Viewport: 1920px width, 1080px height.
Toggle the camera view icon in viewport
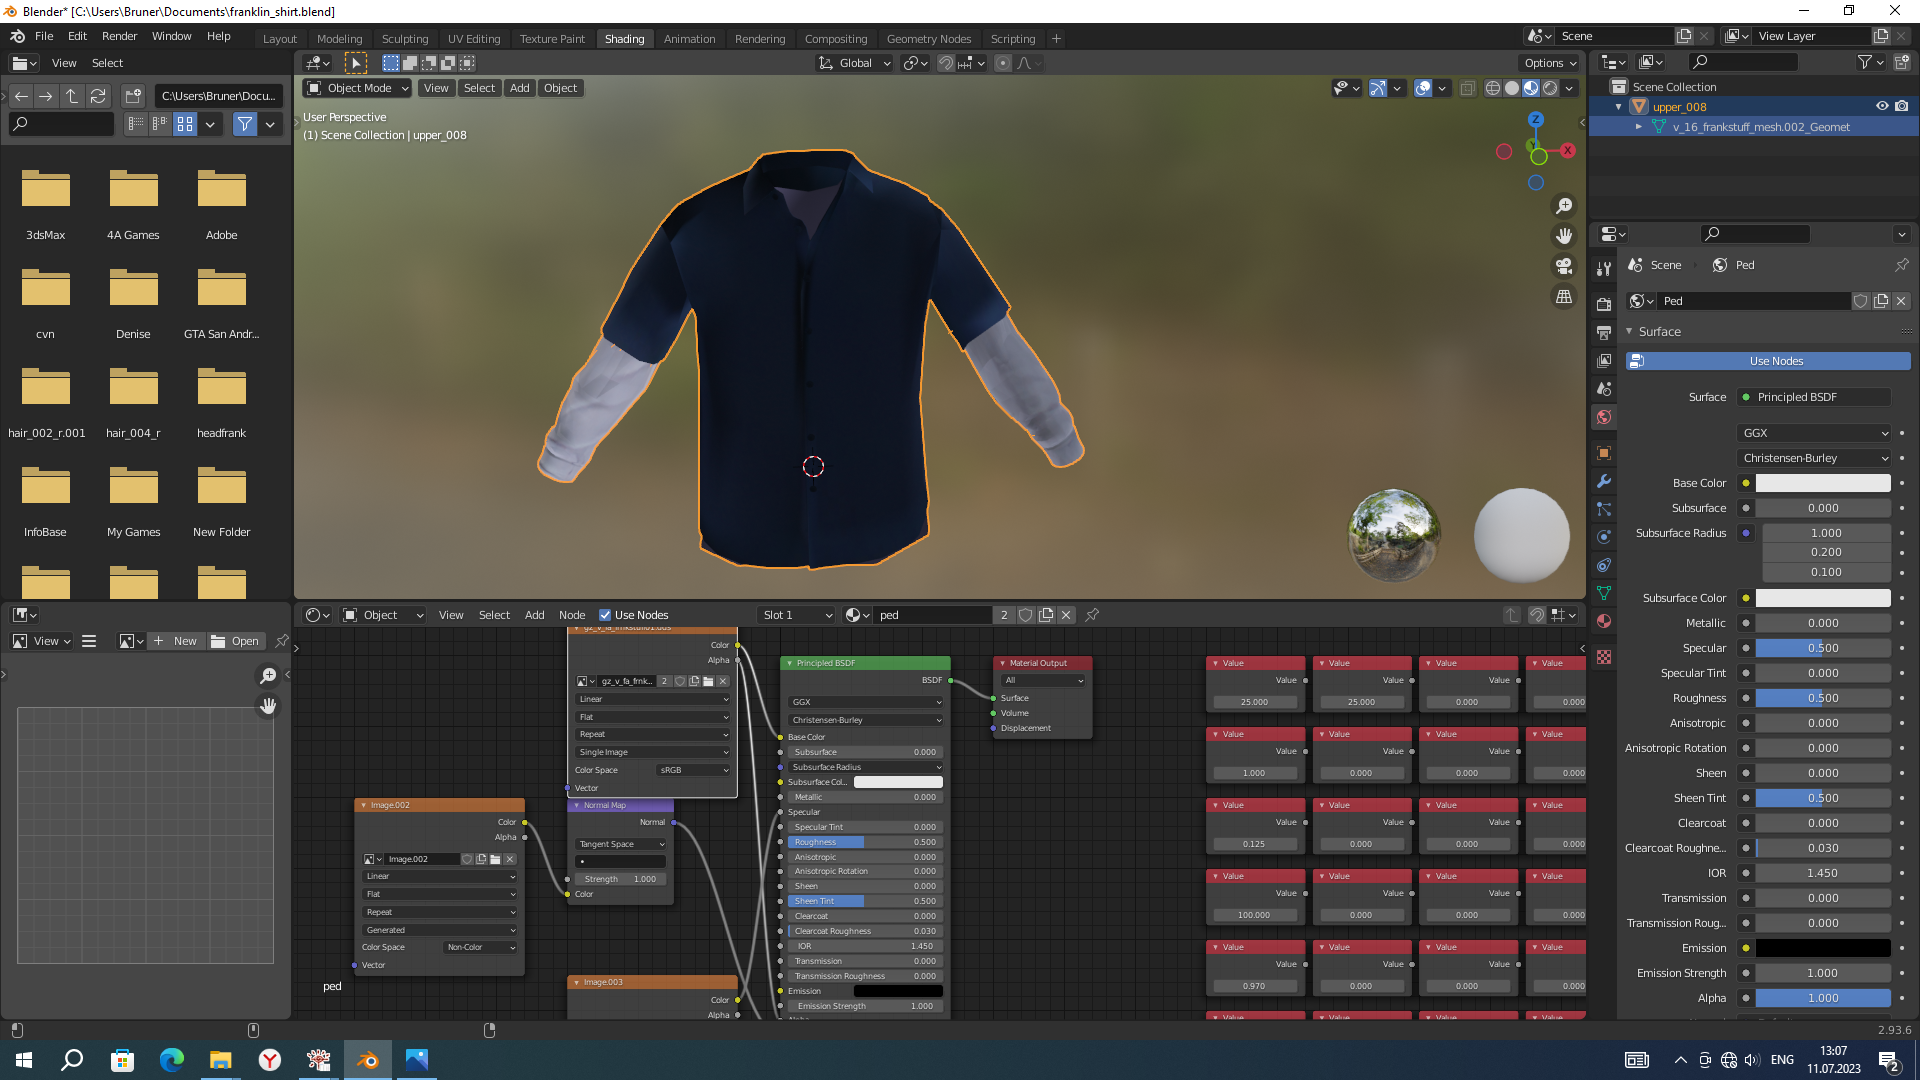(x=1564, y=266)
